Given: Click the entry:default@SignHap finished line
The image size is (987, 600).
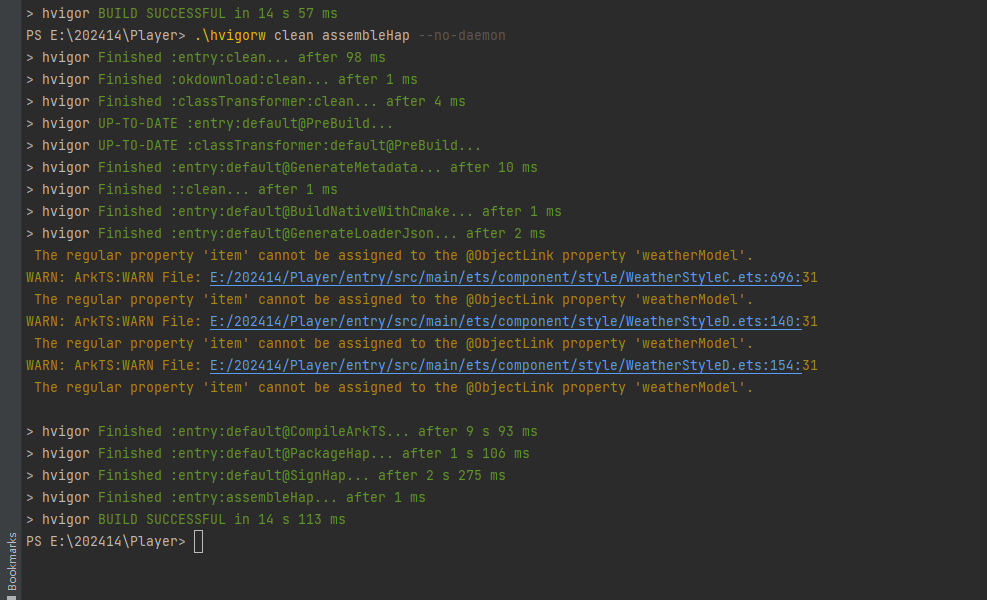Looking at the screenshot, I should point(266,476).
